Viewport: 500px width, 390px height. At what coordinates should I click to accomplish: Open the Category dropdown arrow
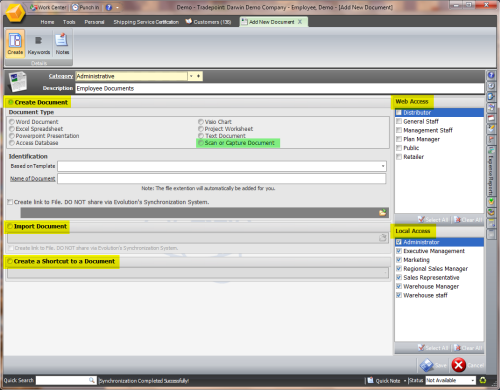[x=191, y=76]
